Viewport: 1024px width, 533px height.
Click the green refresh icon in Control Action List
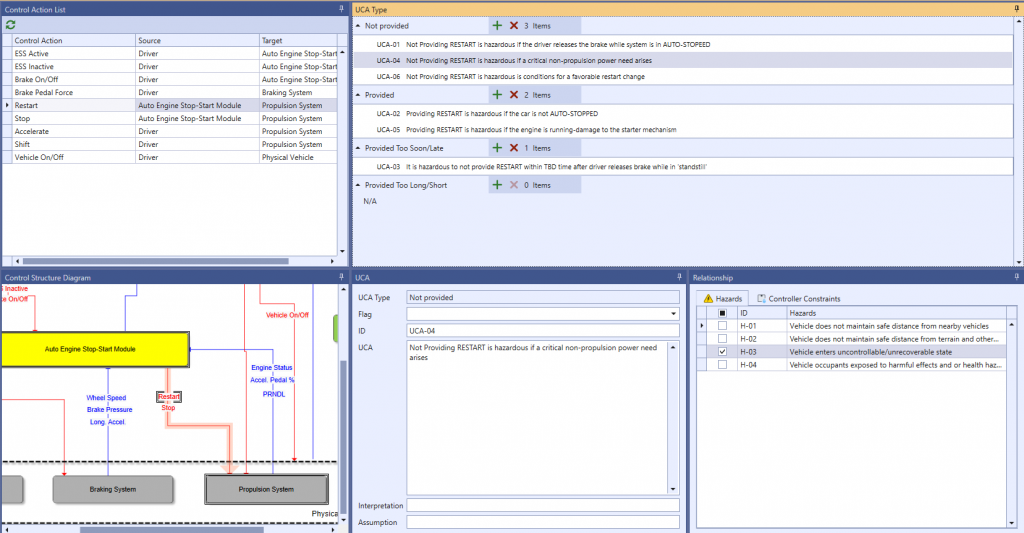click(x=10, y=25)
